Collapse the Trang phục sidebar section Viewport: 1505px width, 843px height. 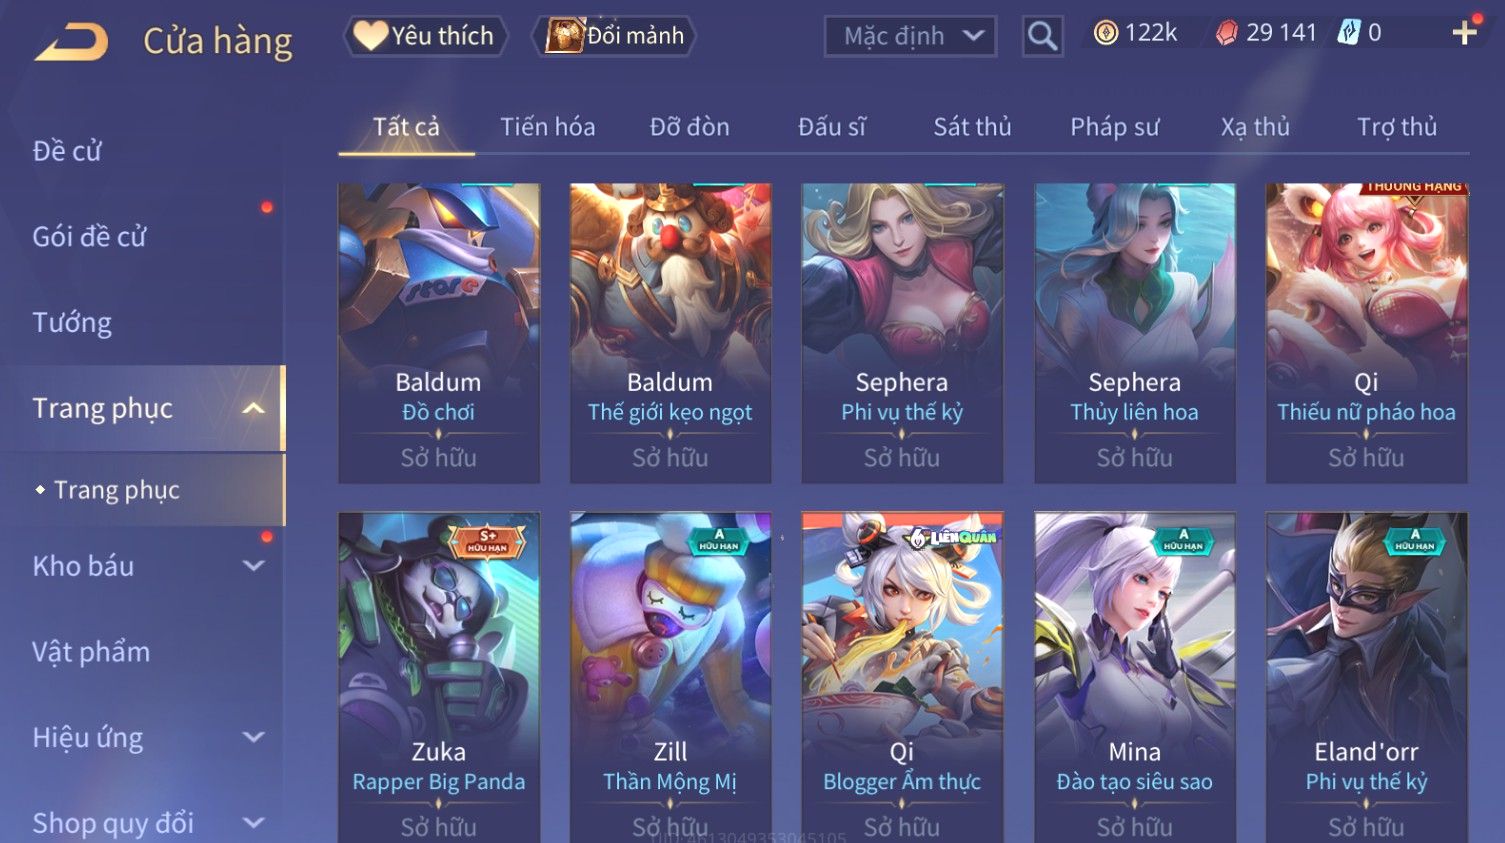(254, 408)
